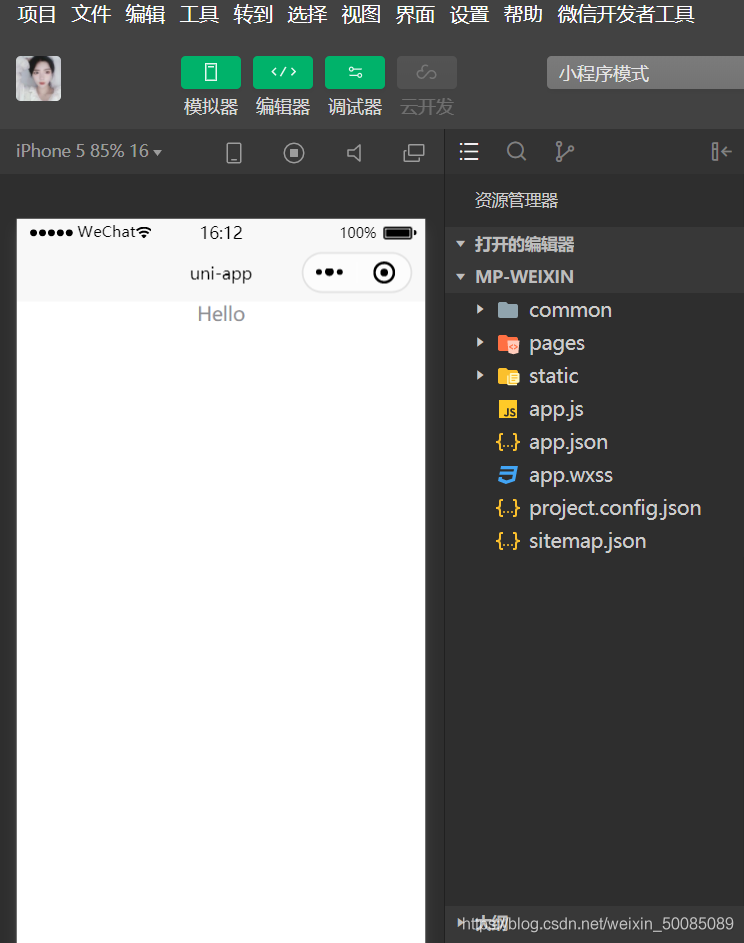744x943 pixels.
Task: Expand the pages folder
Action: [556, 343]
